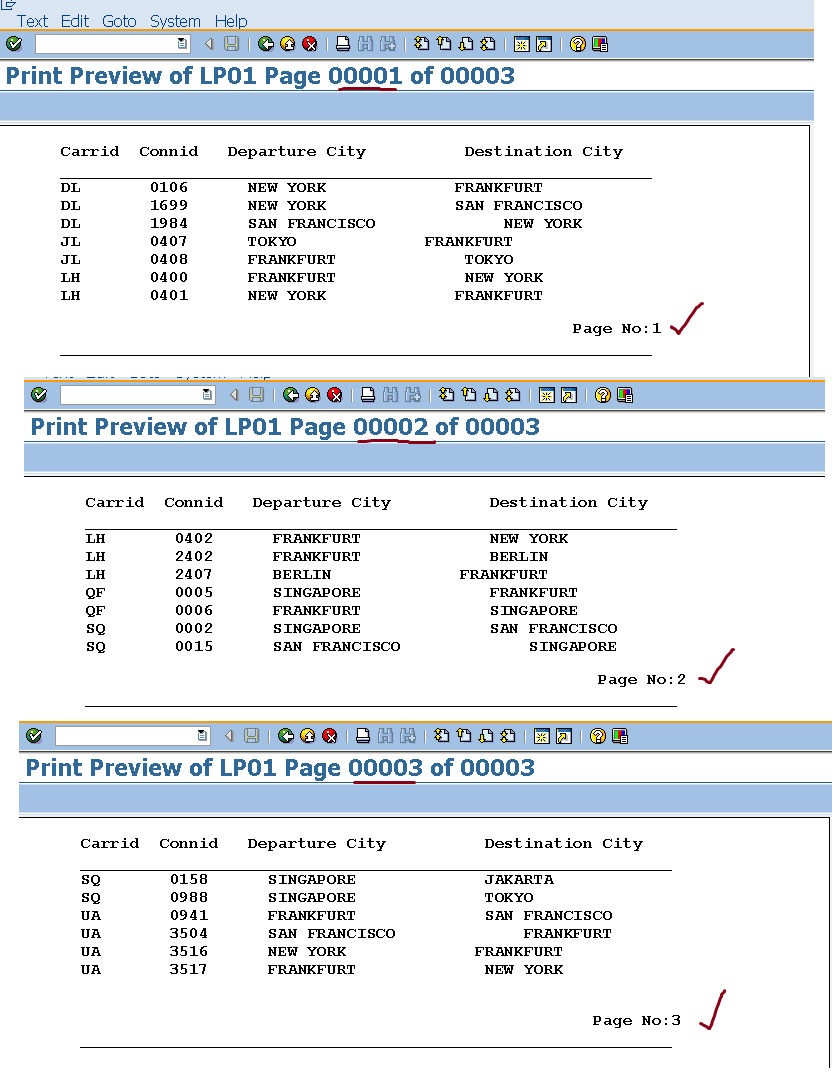Collapse command field arrow in page 00001 toolbar

[209, 44]
